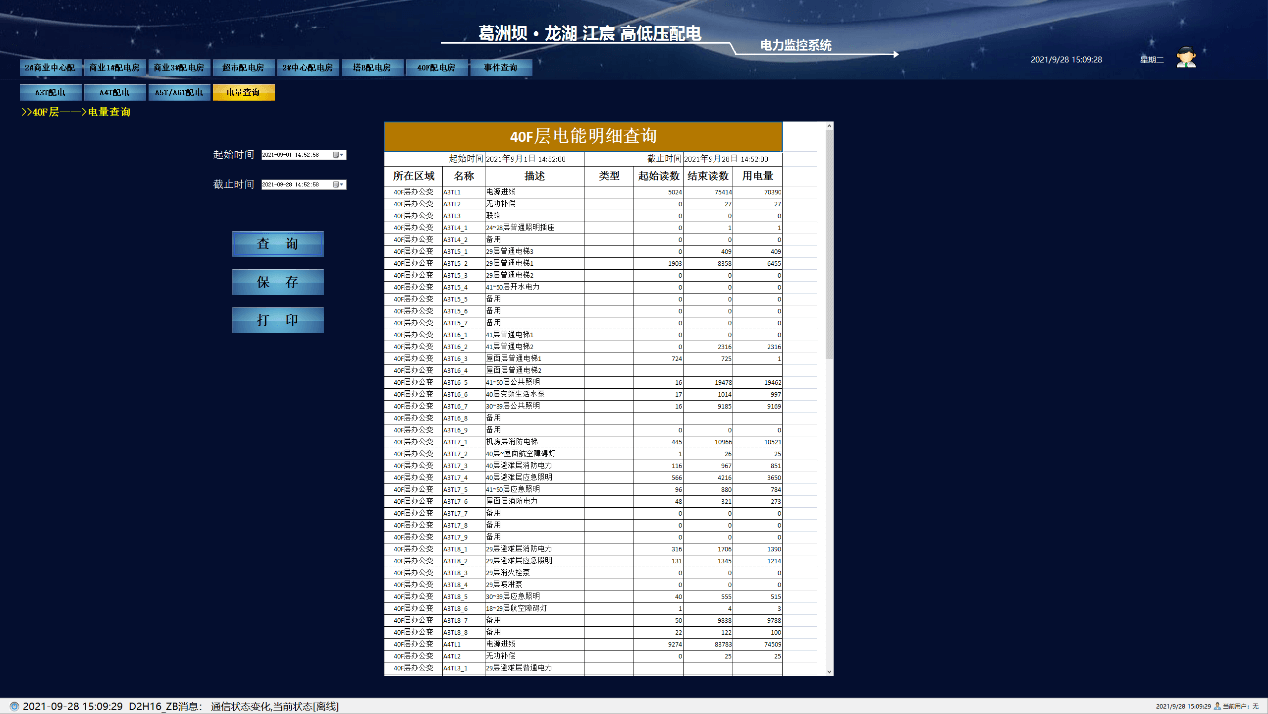Click description 41~50层开水电力
Image resolution: width=1268 pixels, height=714 pixels.
[534, 287]
